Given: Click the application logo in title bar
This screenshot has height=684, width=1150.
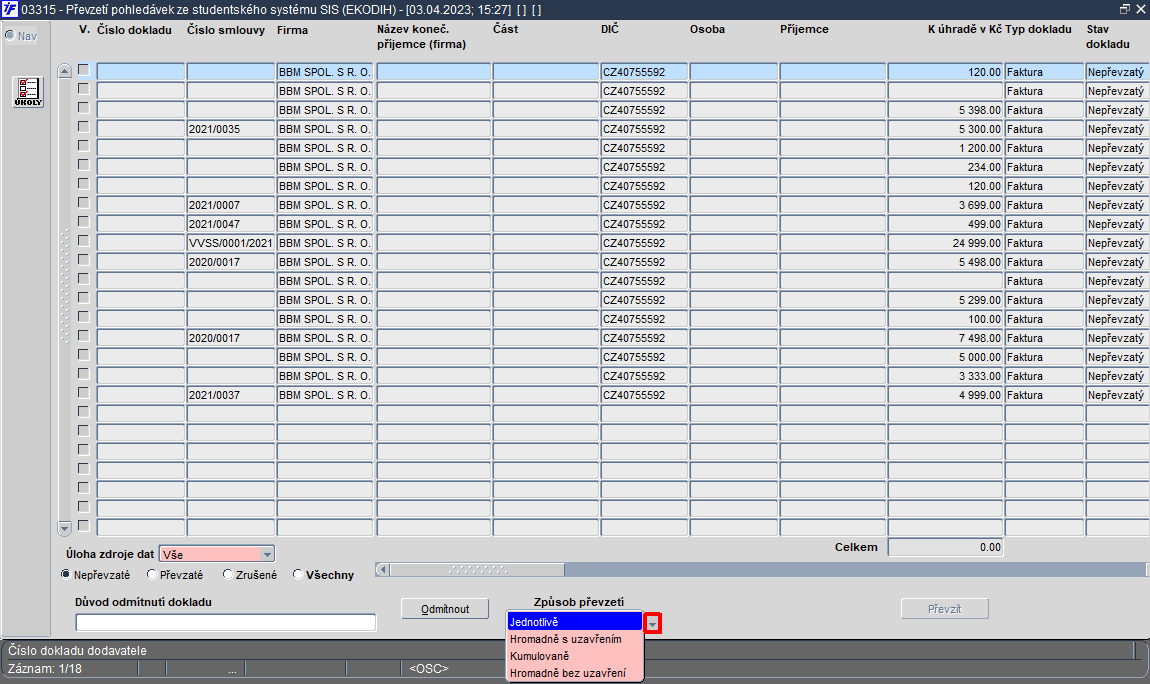Looking at the screenshot, I should (x=10, y=10).
